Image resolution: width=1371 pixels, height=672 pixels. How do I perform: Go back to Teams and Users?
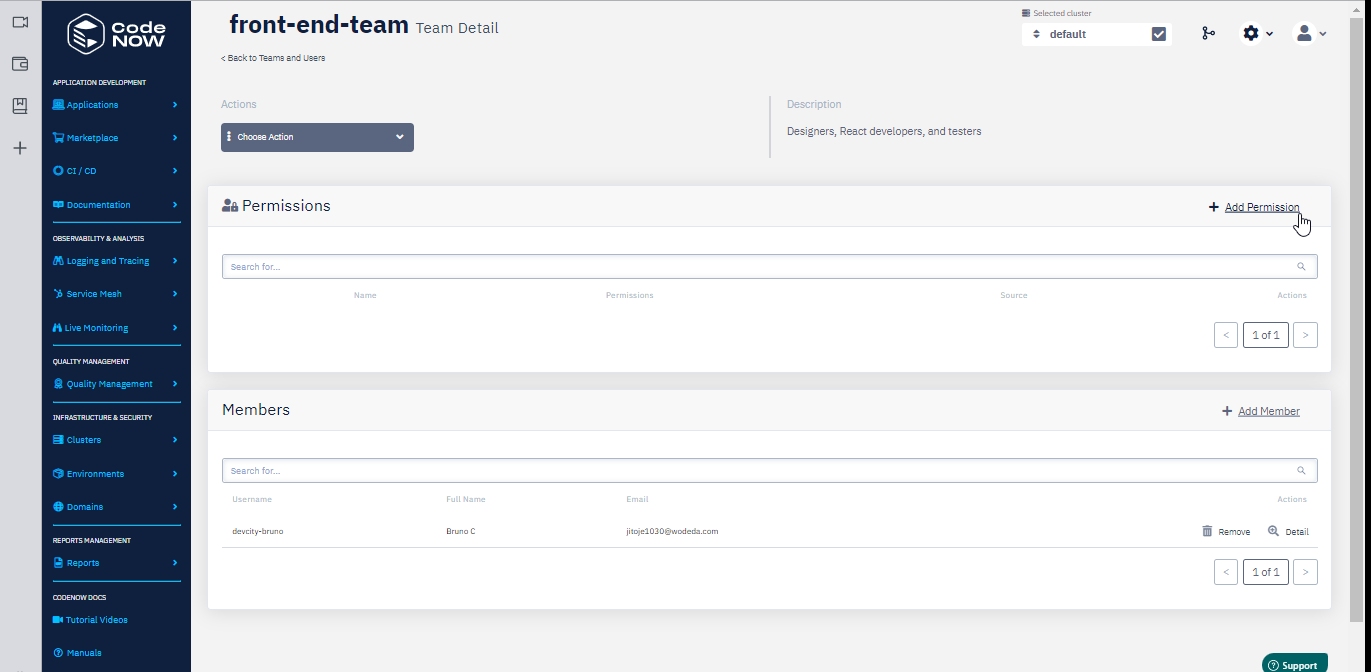[x=273, y=58]
